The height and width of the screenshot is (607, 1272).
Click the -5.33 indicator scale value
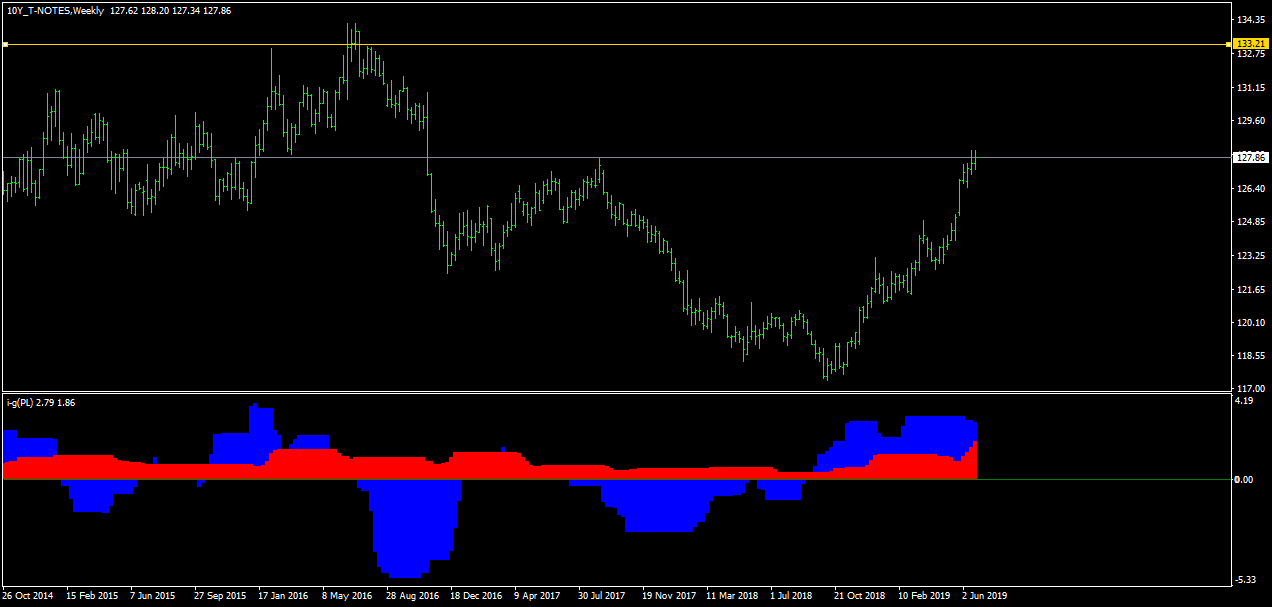coord(1245,580)
